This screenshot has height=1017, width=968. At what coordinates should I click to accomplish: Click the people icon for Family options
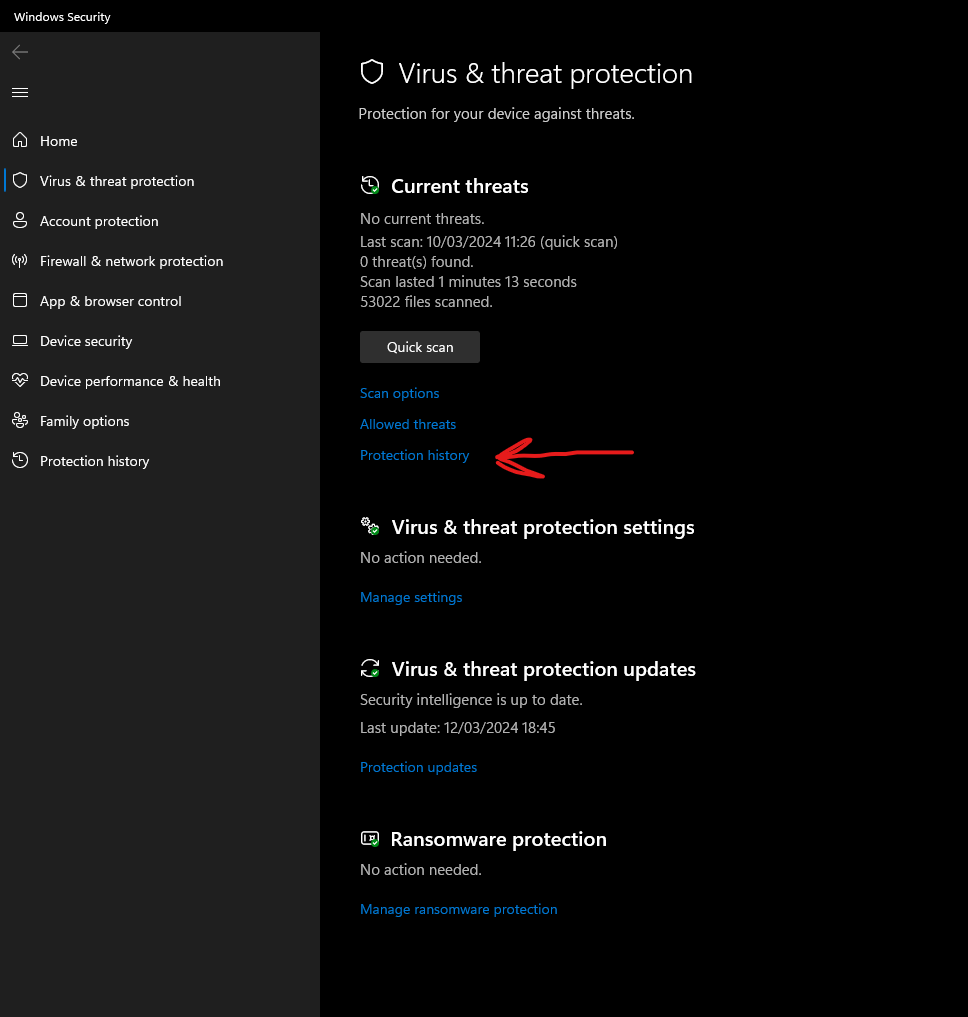coord(20,420)
